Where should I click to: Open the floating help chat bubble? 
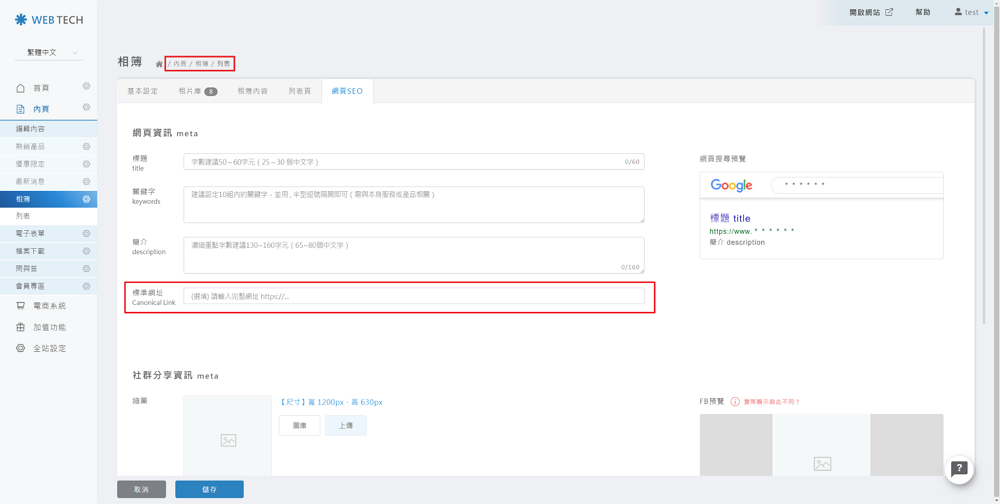point(959,468)
